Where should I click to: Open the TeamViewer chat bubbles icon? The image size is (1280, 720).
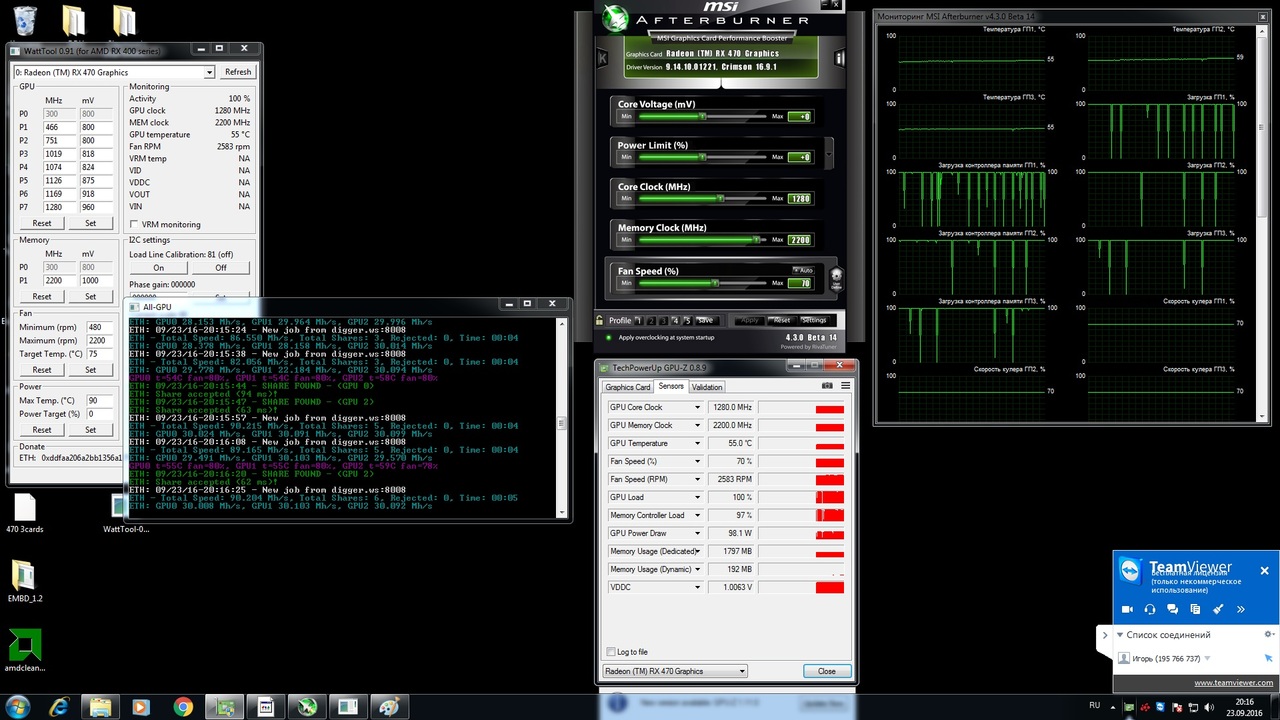1173,609
